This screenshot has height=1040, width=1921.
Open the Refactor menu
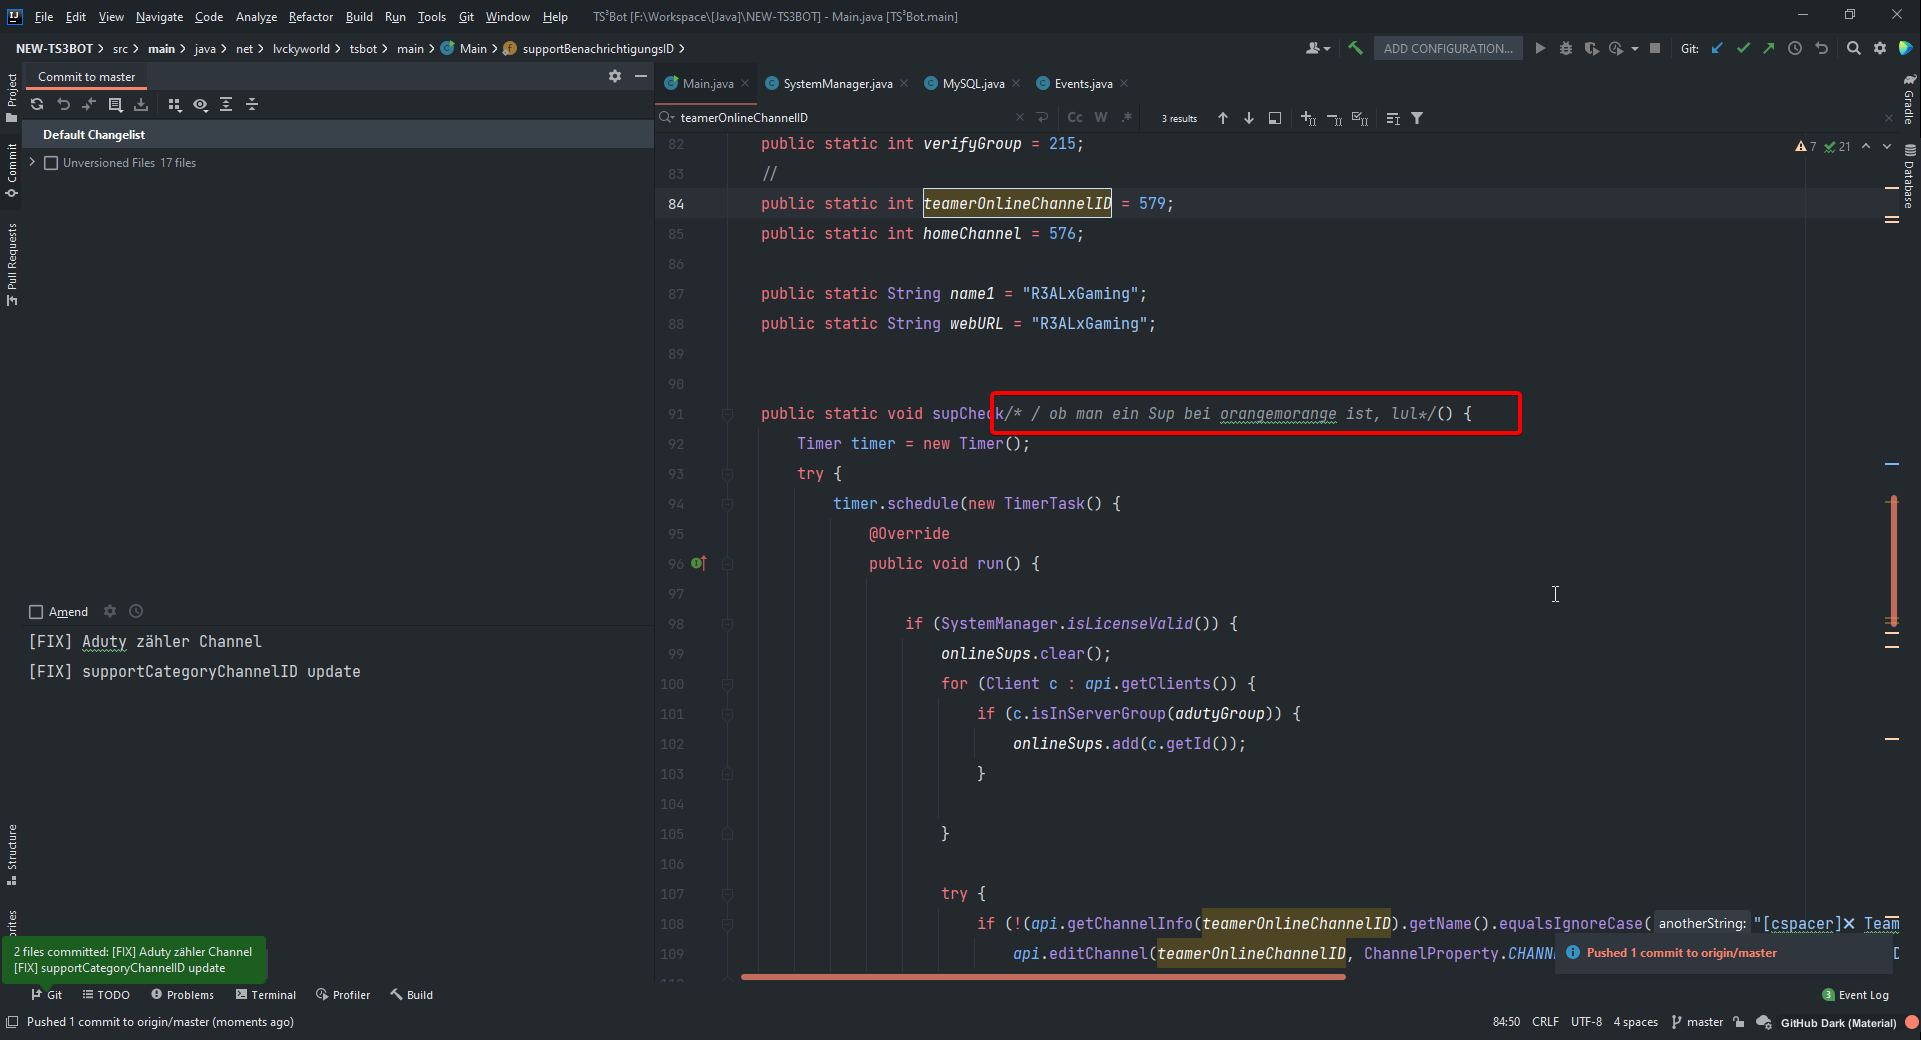pos(310,16)
